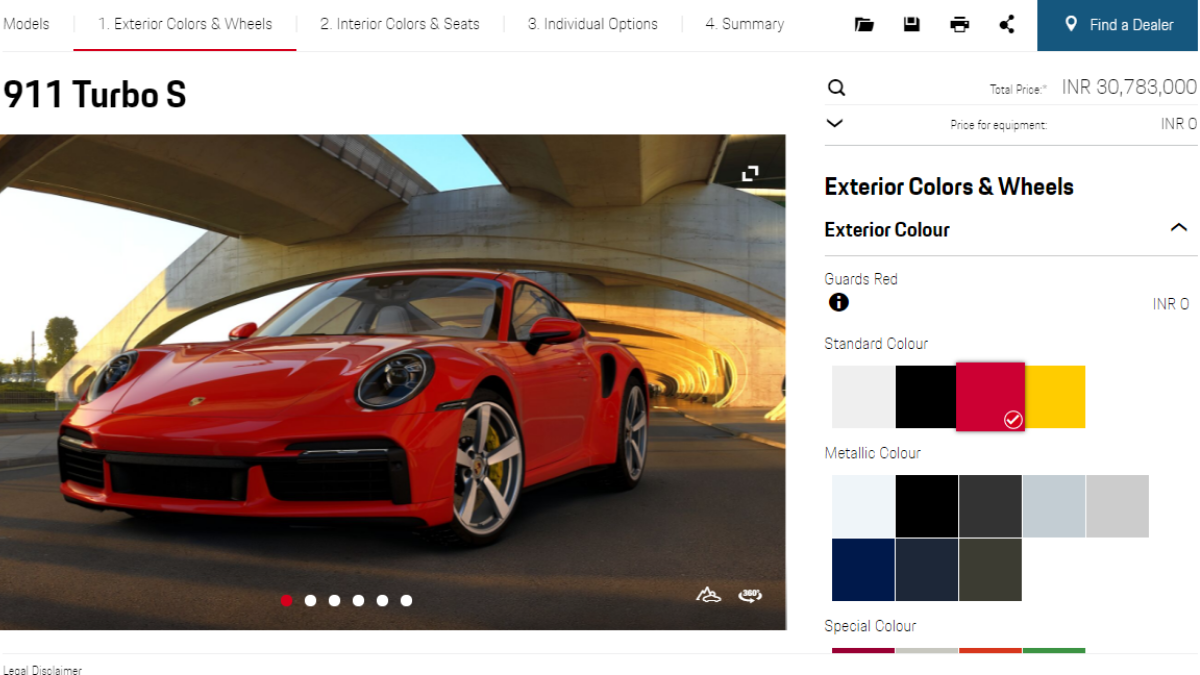Change the scenery with the landscape icon
Screen dimensions: 1200x675
click(x=709, y=595)
